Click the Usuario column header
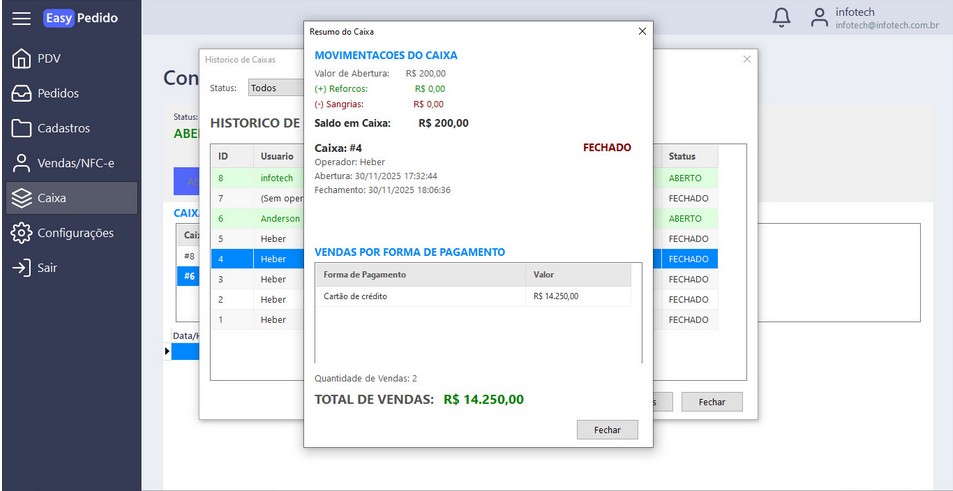This screenshot has height=491, width=953. [279, 156]
